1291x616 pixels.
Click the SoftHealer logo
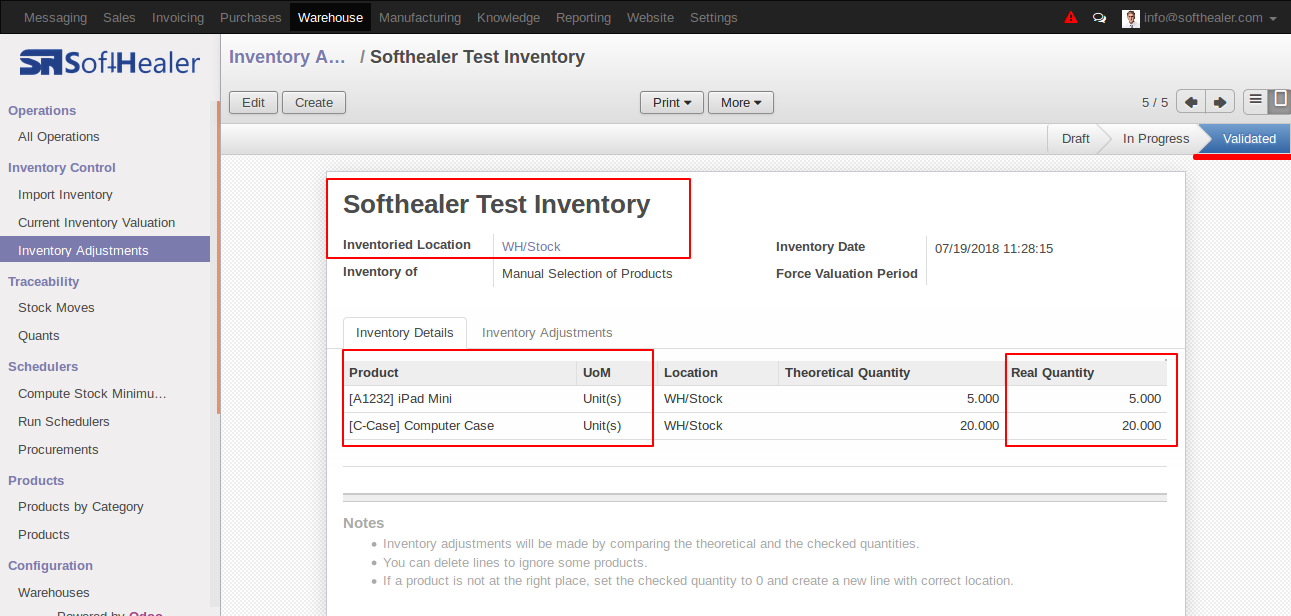(110, 64)
